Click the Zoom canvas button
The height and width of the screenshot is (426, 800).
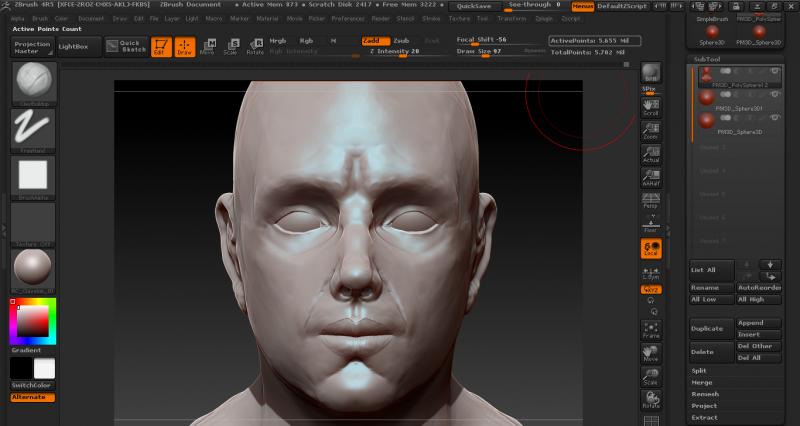click(x=651, y=130)
